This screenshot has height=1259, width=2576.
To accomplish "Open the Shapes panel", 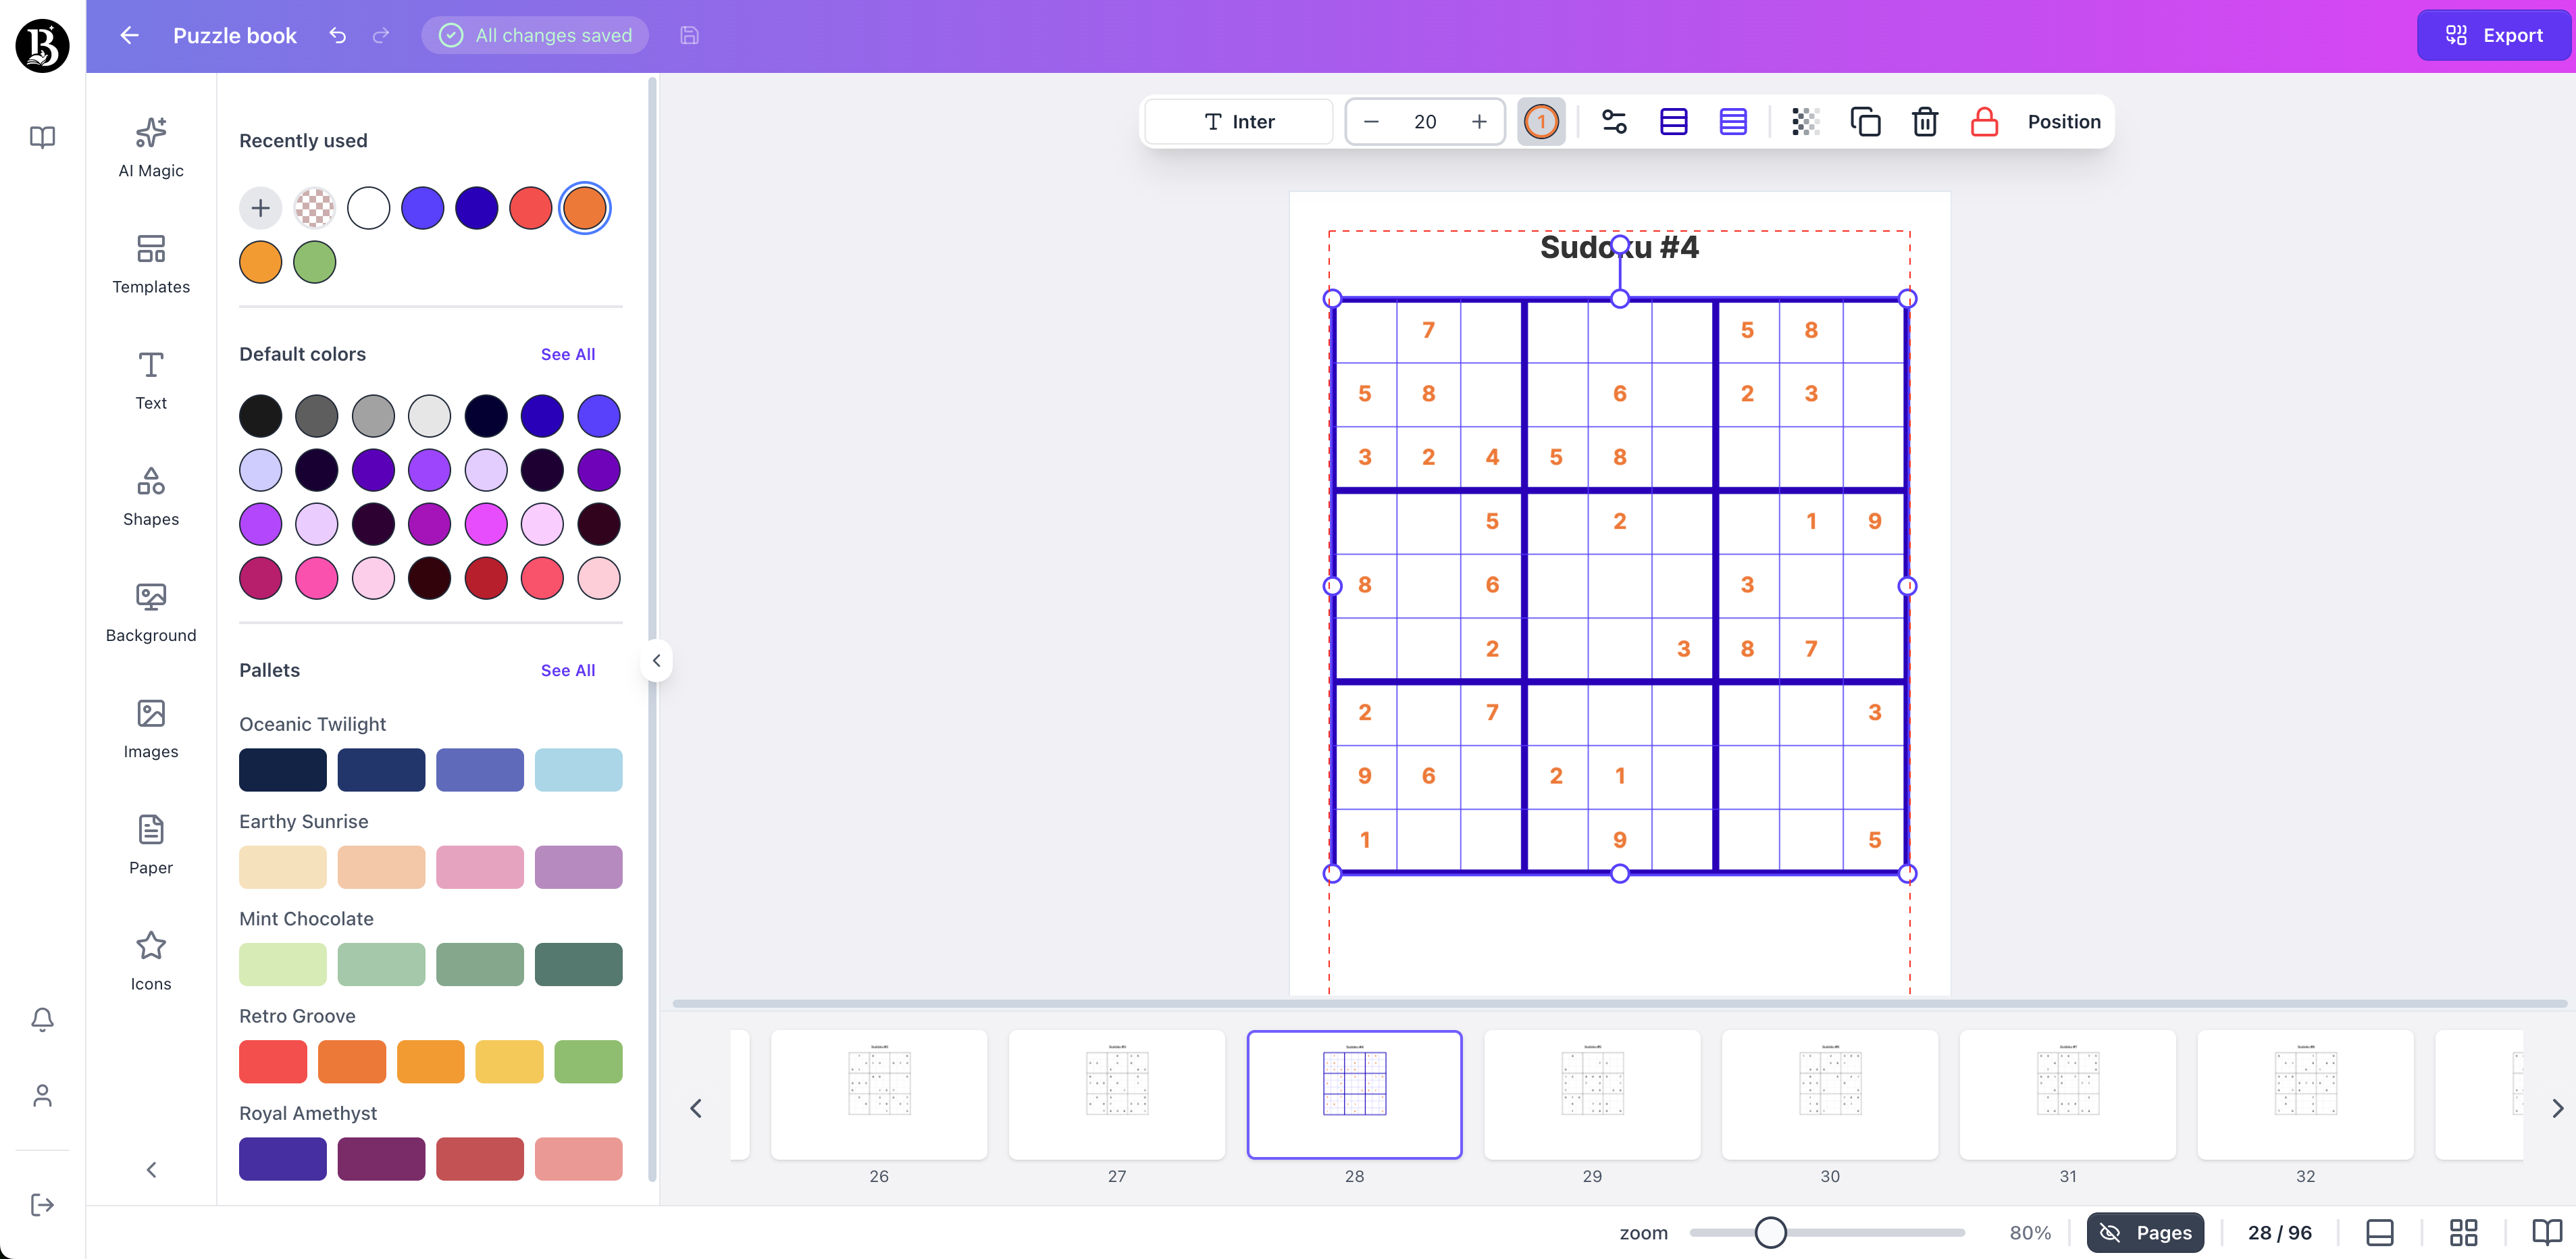I will coord(150,495).
